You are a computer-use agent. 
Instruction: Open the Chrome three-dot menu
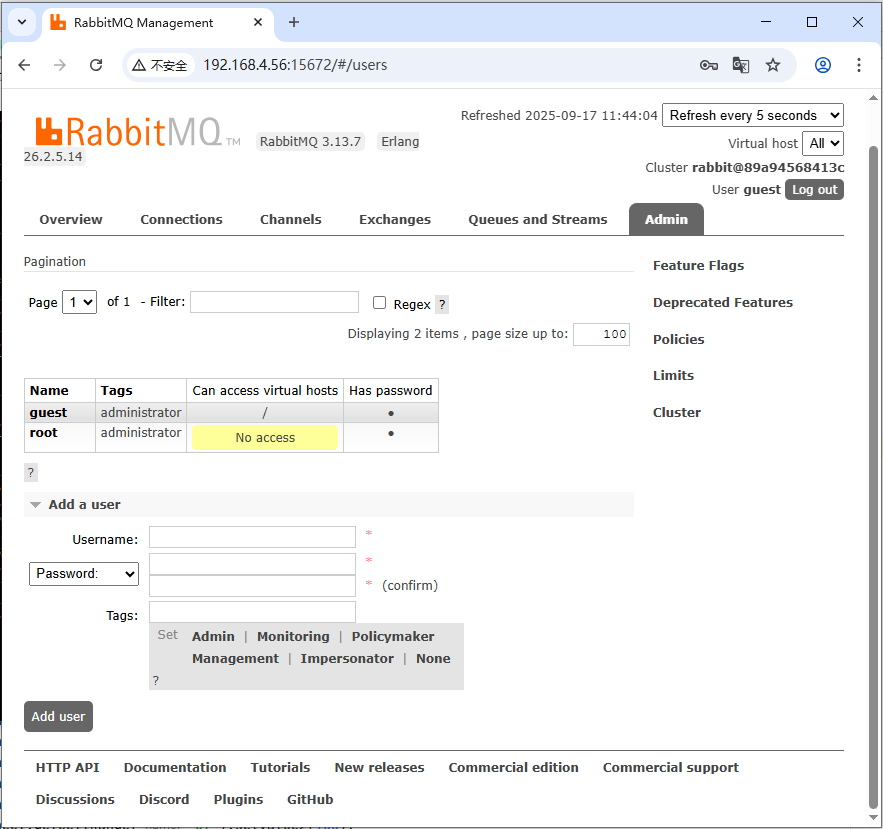pyautogui.click(x=859, y=65)
